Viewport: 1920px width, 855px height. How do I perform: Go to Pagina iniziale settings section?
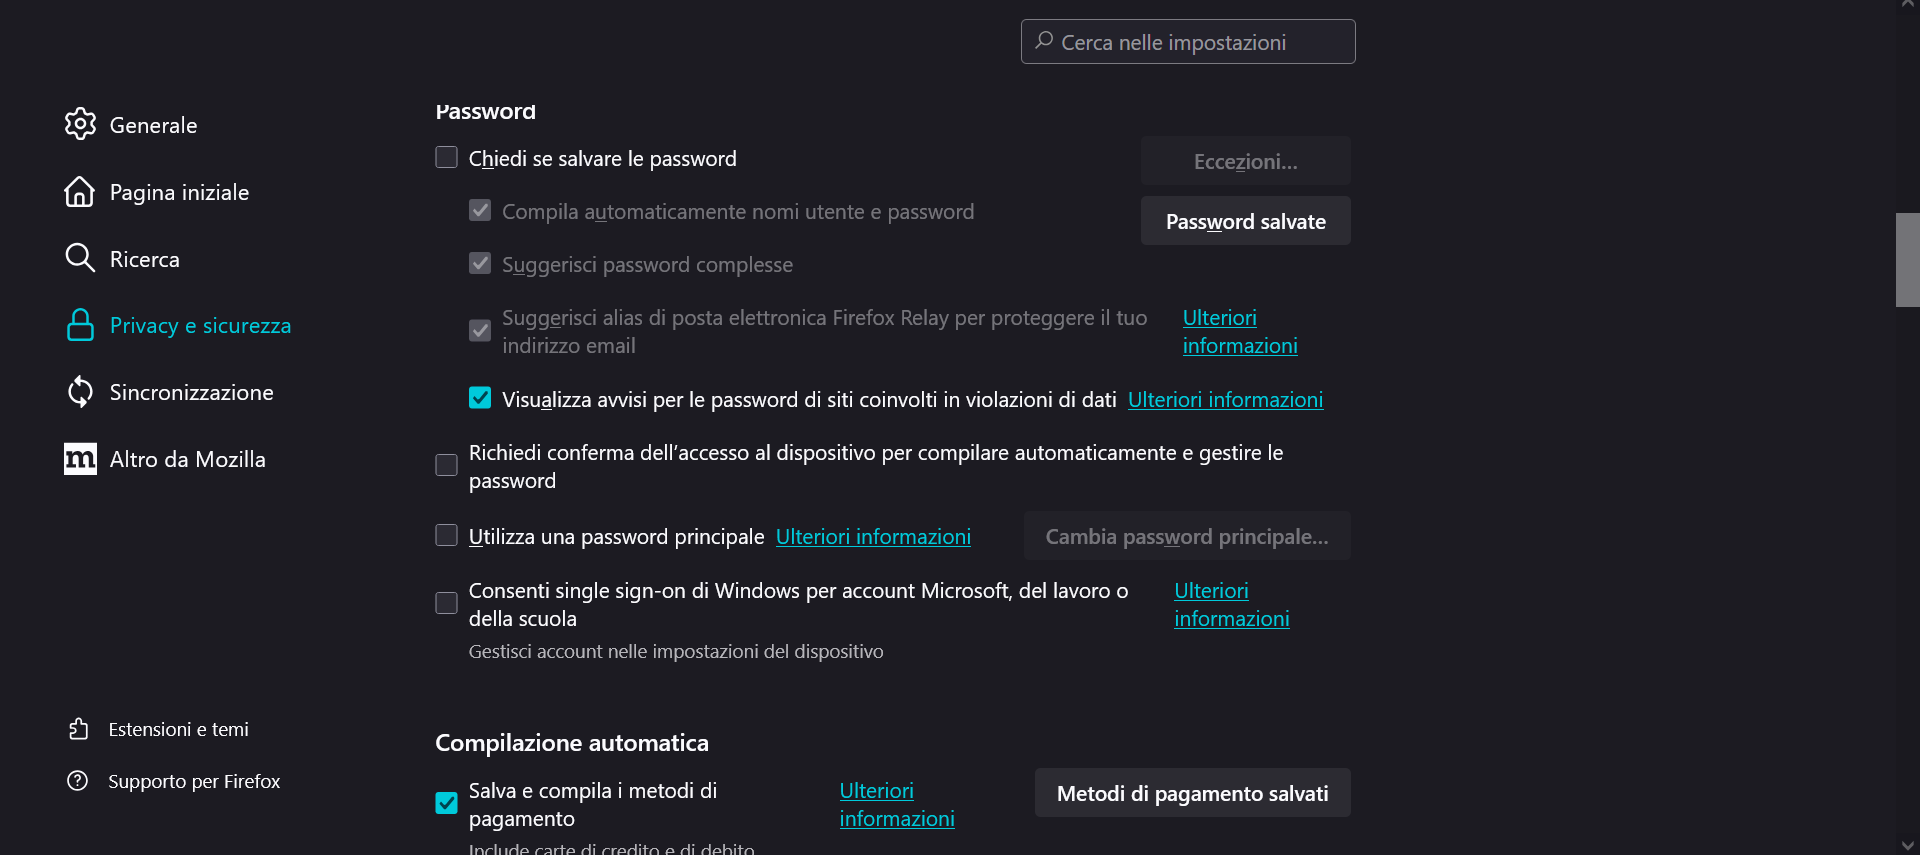pyautogui.click(x=179, y=192)
